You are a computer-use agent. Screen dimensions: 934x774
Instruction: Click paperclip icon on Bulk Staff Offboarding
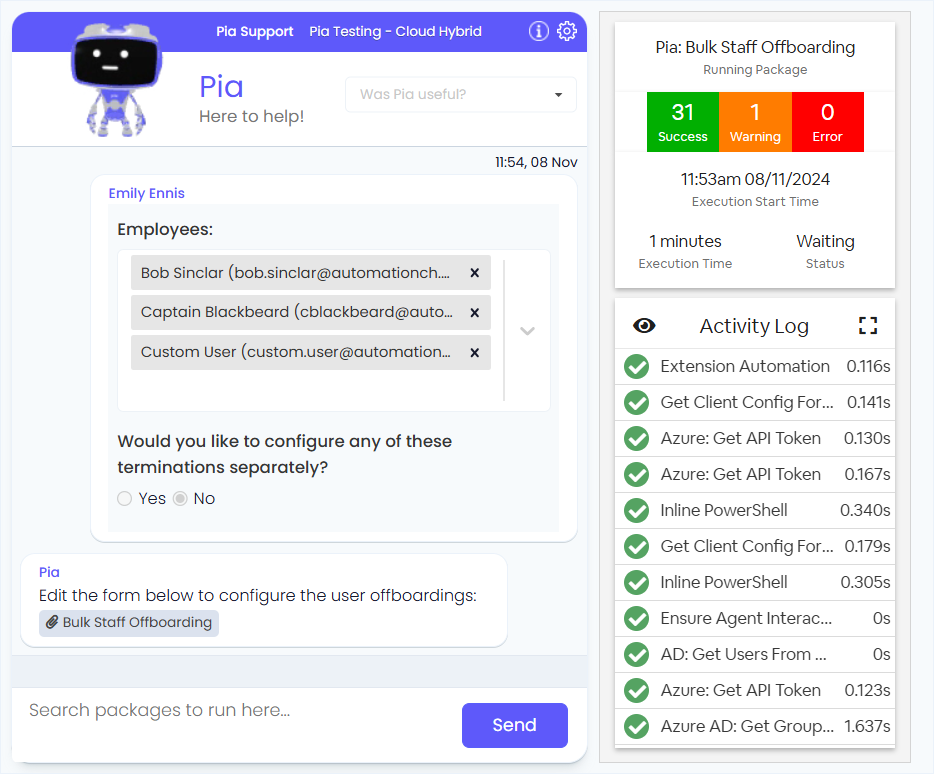click(x=52, y=623)
